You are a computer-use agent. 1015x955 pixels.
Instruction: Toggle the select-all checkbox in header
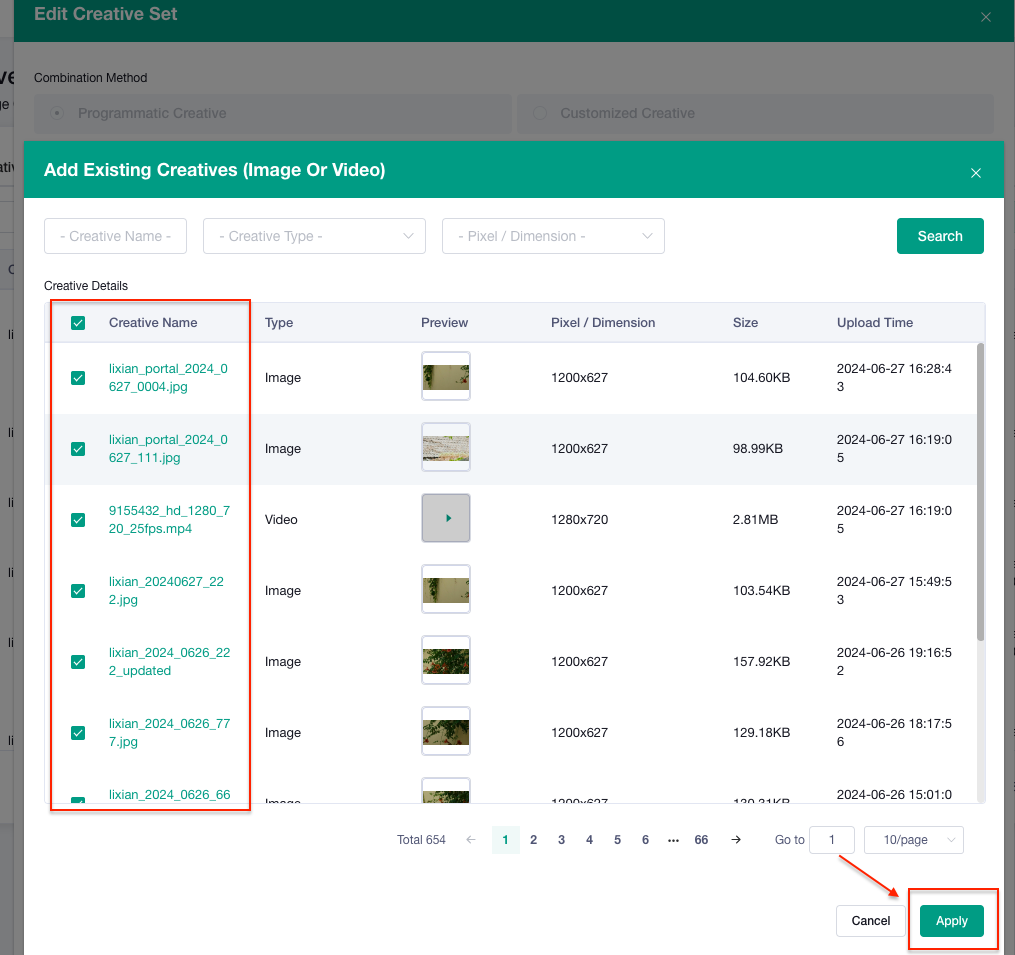point(78,322)
